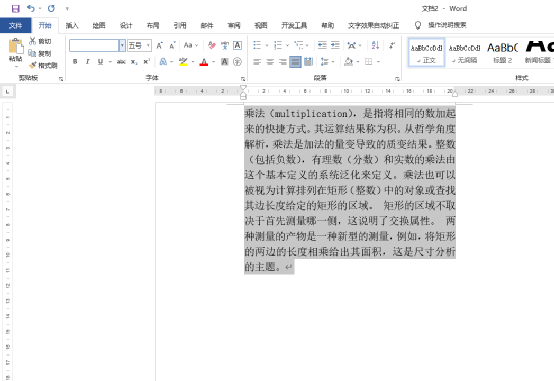
Task: Clear all formatting with eraser icon
Action: [212, 46]
